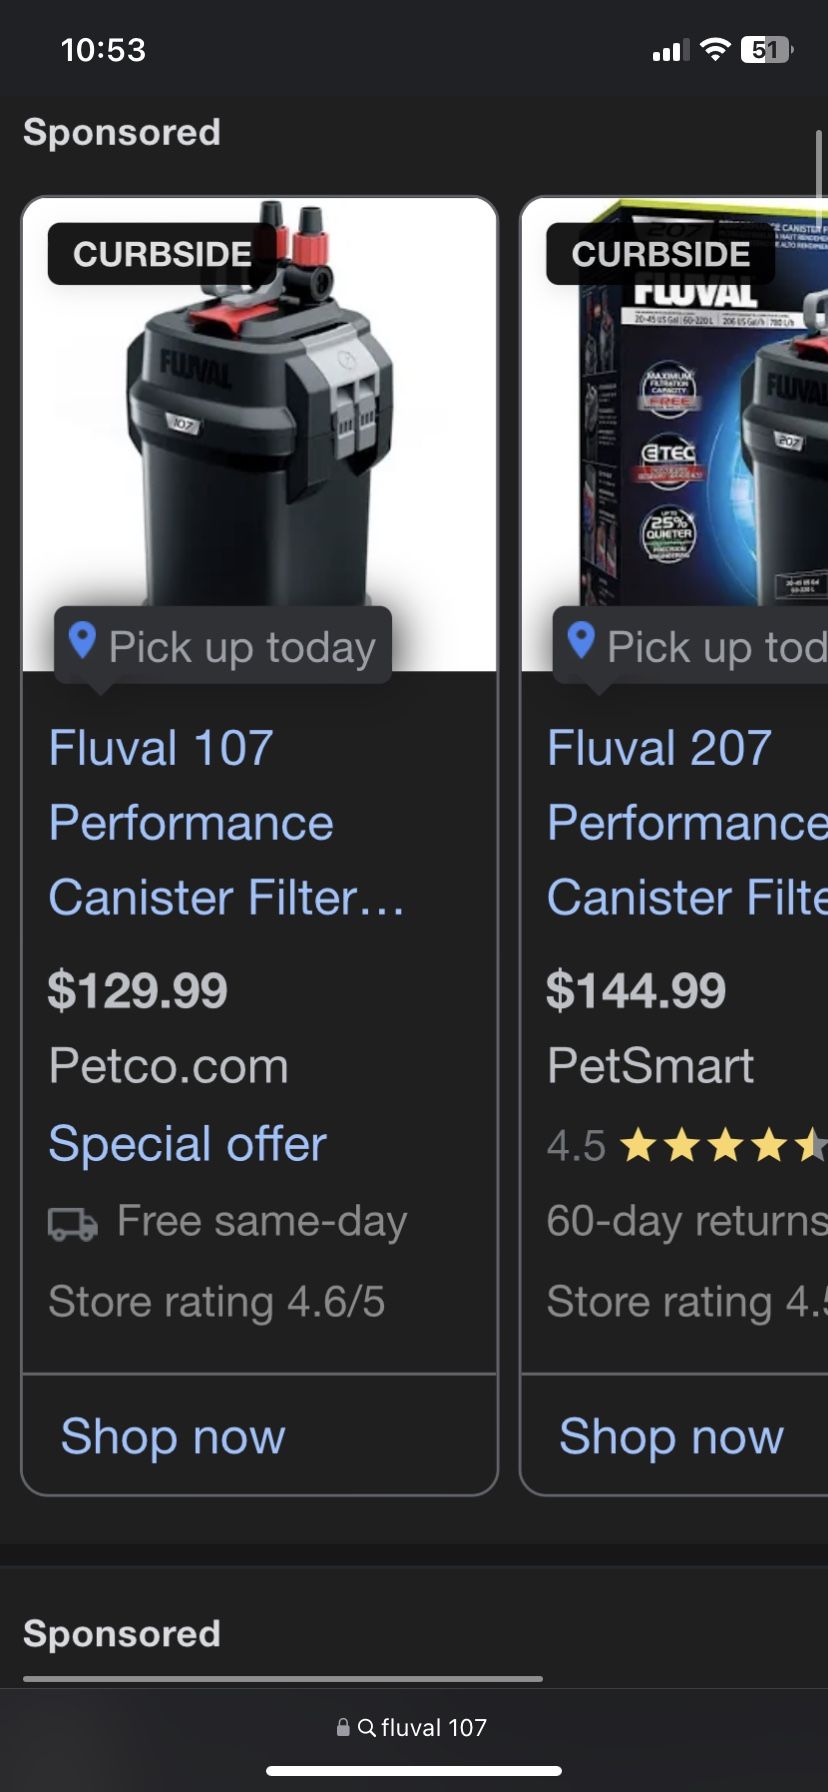Tap the battery indicator showing 51
Screen dimensions: 828x1792
pyautogui.click(x=766, y=50)
